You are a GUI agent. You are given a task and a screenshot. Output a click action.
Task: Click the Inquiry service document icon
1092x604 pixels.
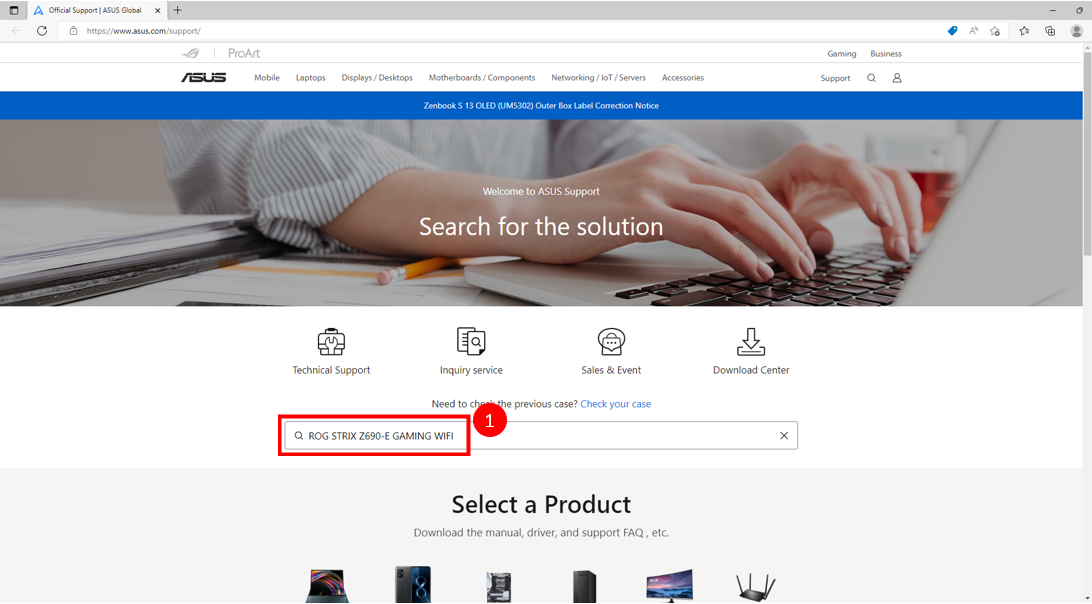click(x=471, y=341)
